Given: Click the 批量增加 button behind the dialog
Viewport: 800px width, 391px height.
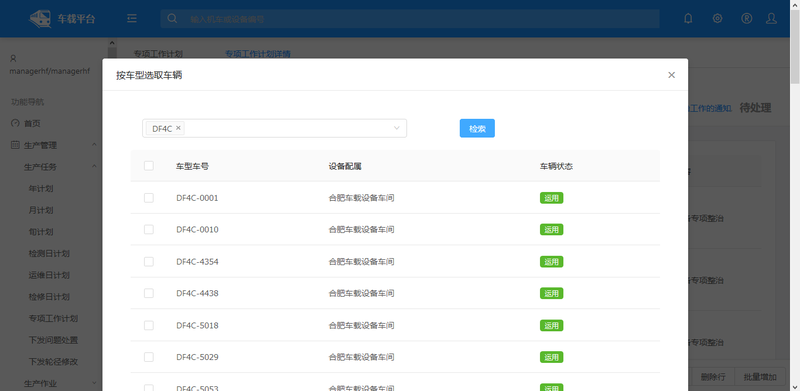Looking at the screenshot, I should tap(760, 377).
